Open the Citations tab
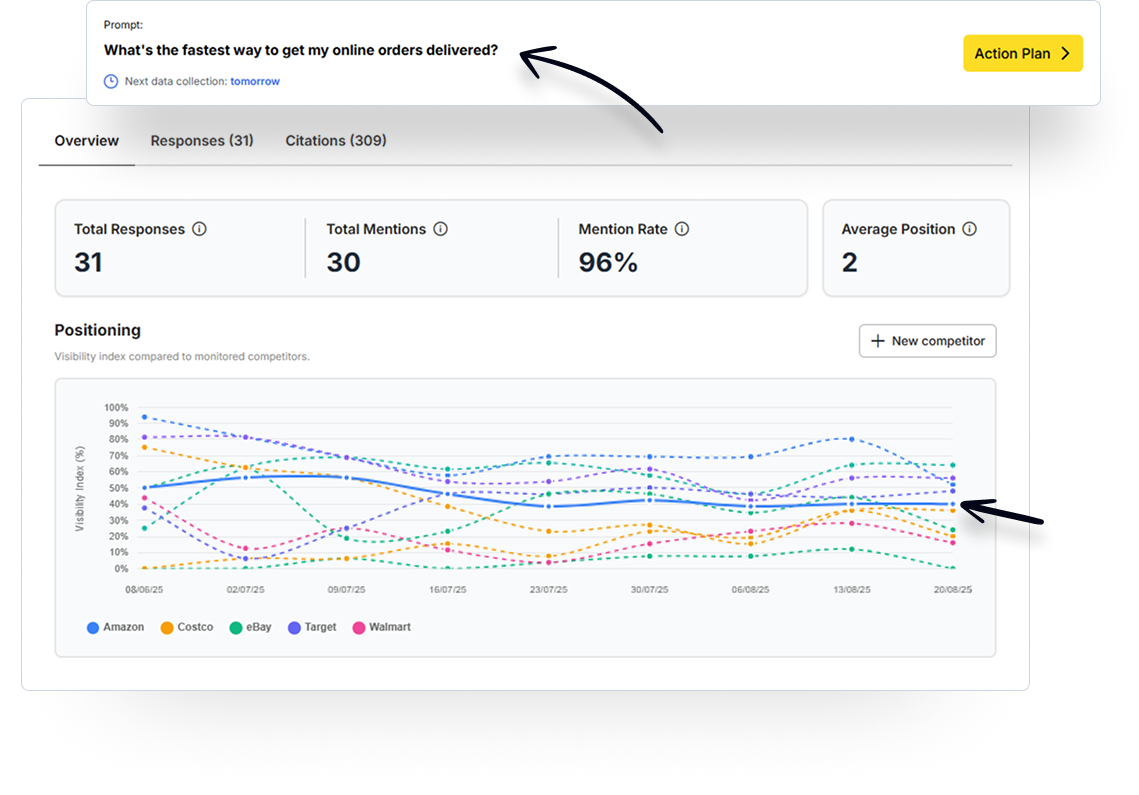The width and height of the screenshot is (1139, 795). pos(335,140)
